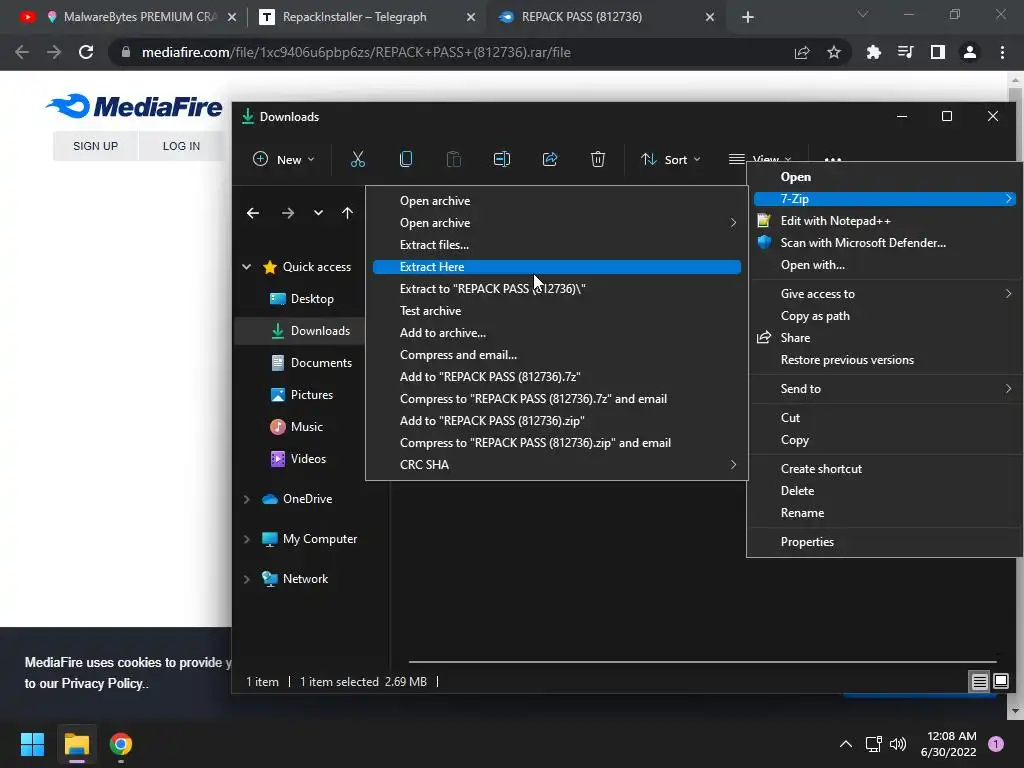Screen dimensions: 1024x768
Task: Click the clock showing 12:08 AM
Action: tap(951, 736)
